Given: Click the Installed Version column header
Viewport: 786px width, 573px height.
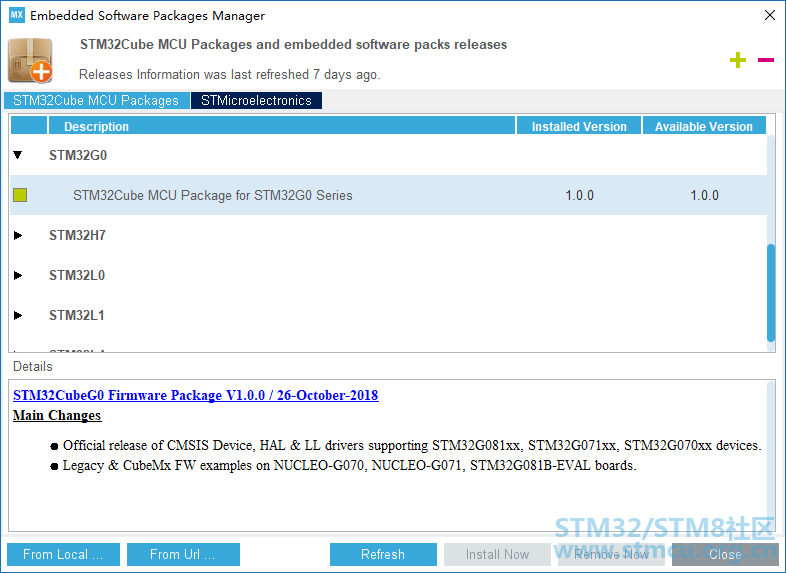Looking at the screenshot, I should [x=579, y=126].
